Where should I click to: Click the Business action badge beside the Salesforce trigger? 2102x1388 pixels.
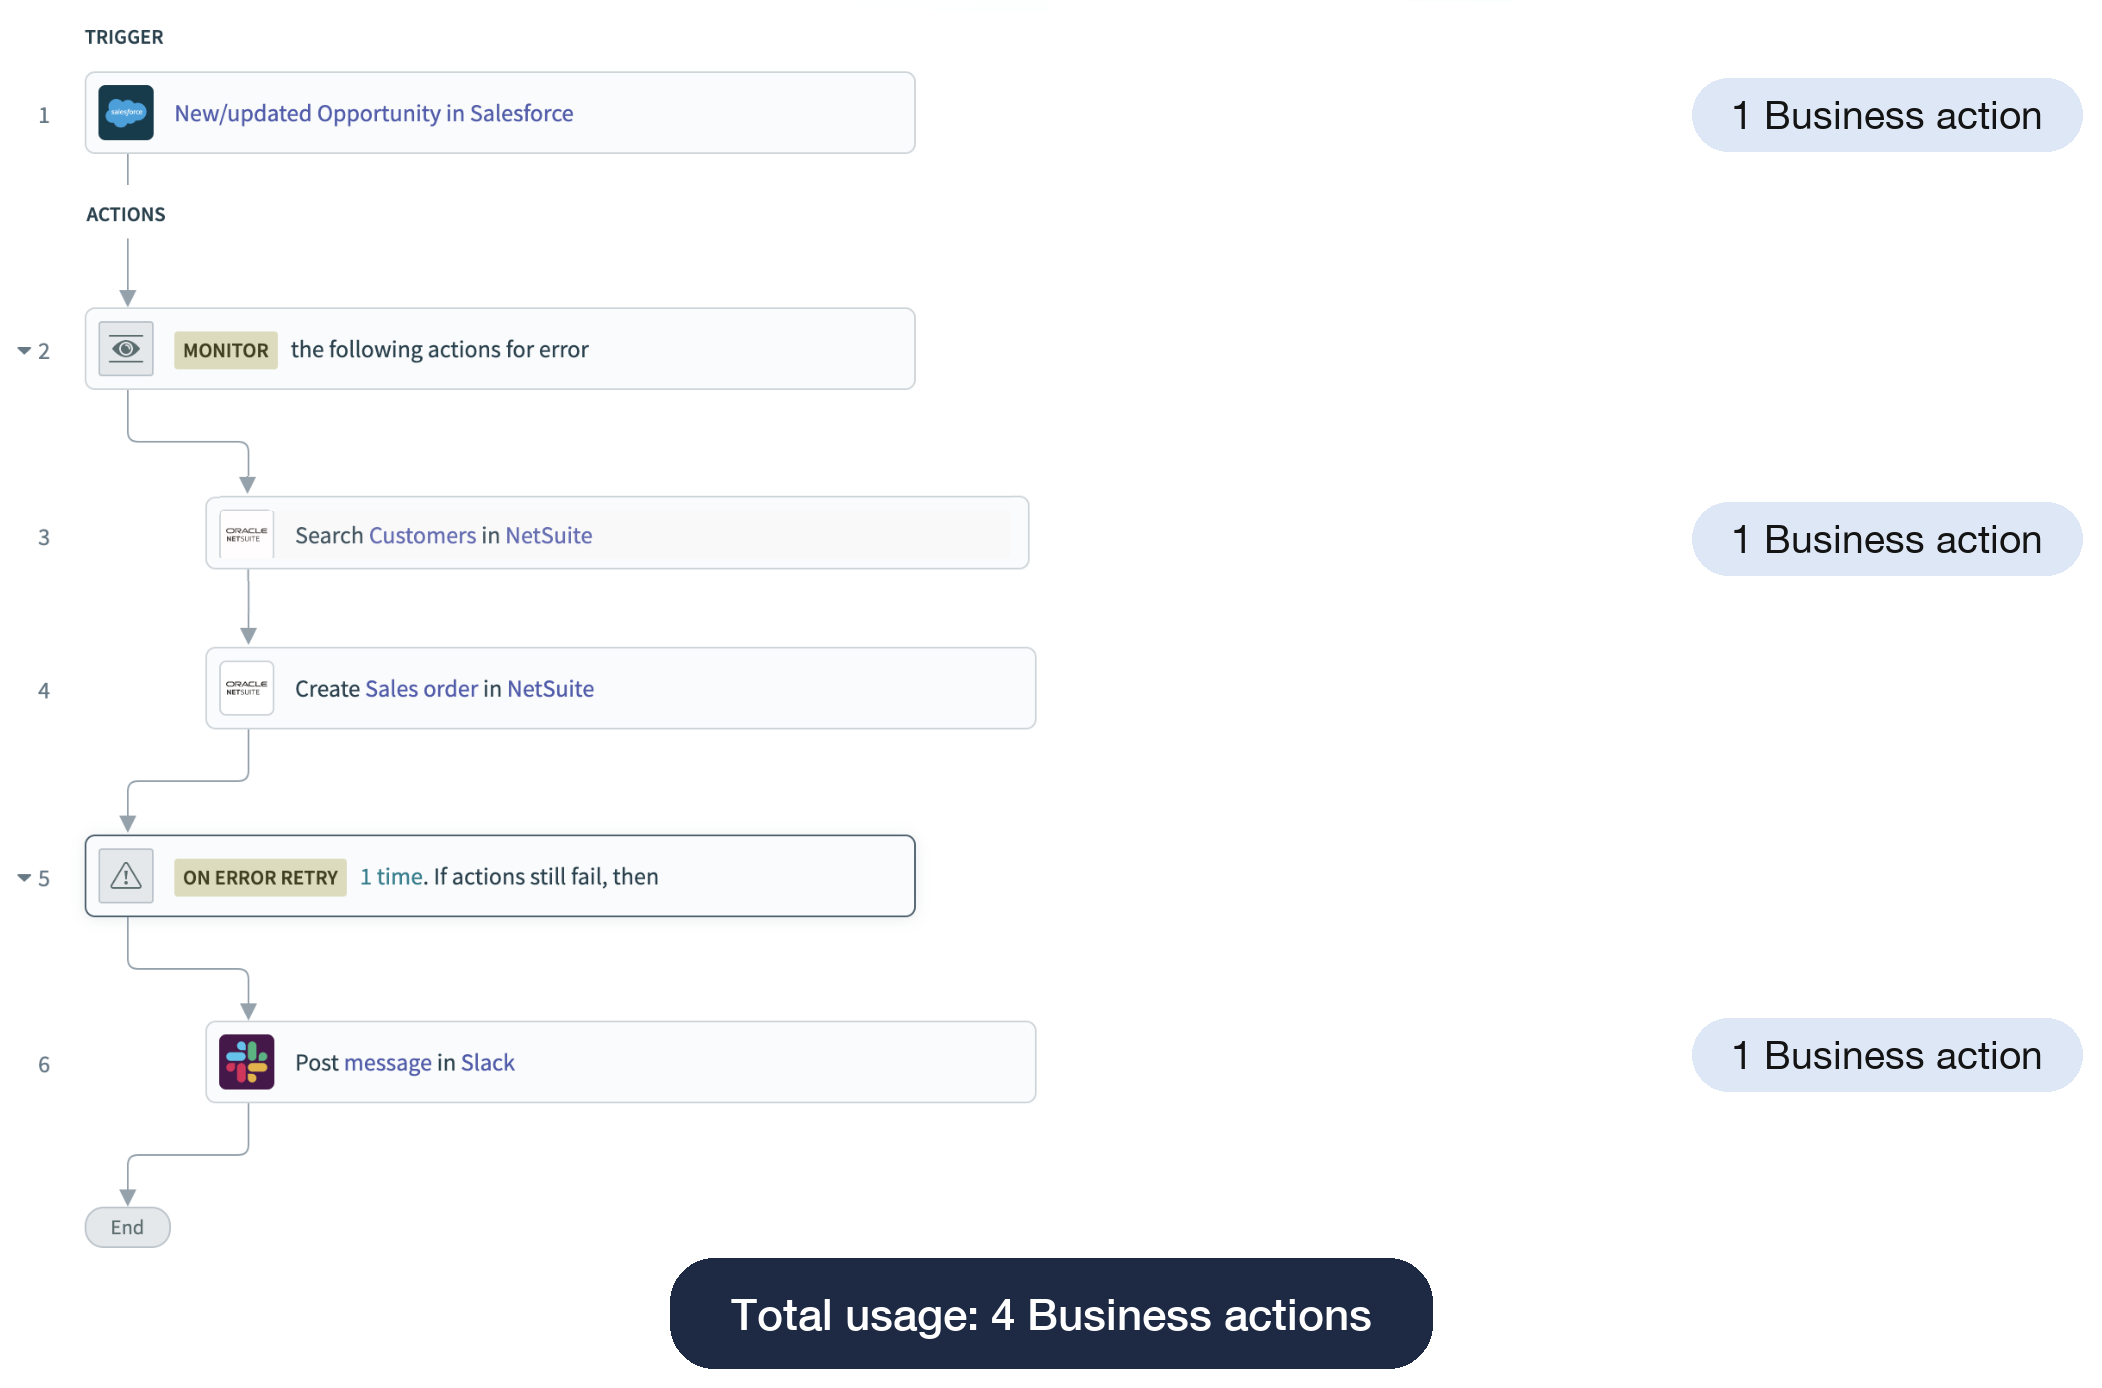click(1887, 116)
